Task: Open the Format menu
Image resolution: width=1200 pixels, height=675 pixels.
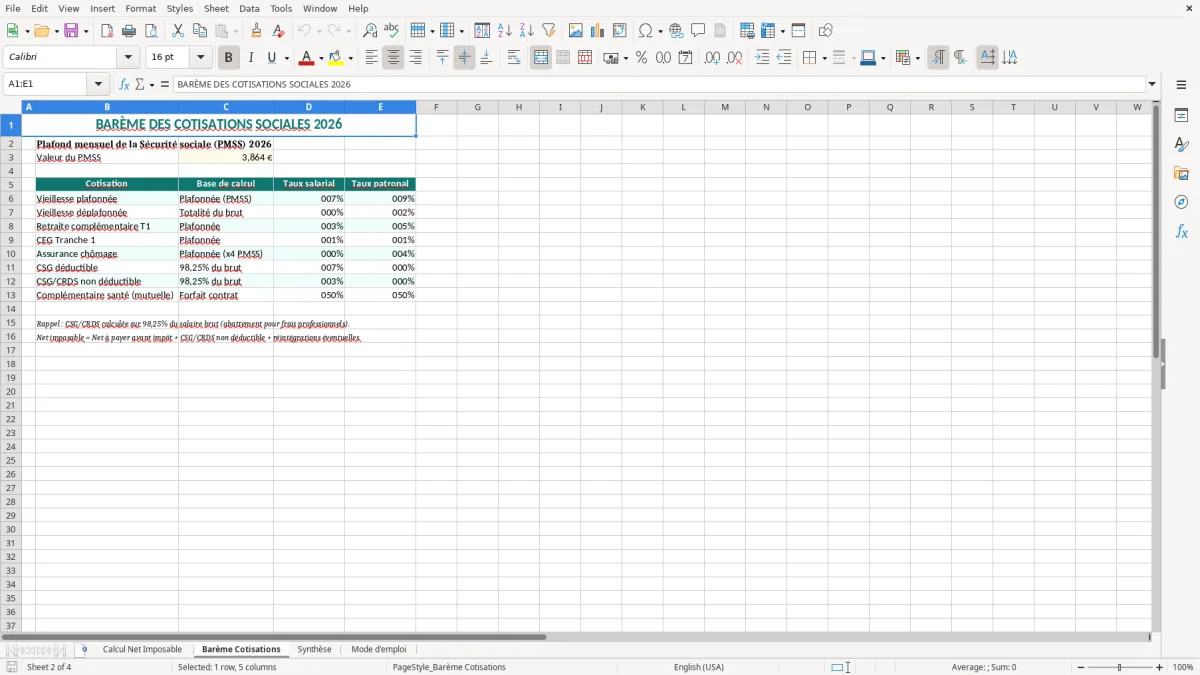Action: click(x=141, y=8)
